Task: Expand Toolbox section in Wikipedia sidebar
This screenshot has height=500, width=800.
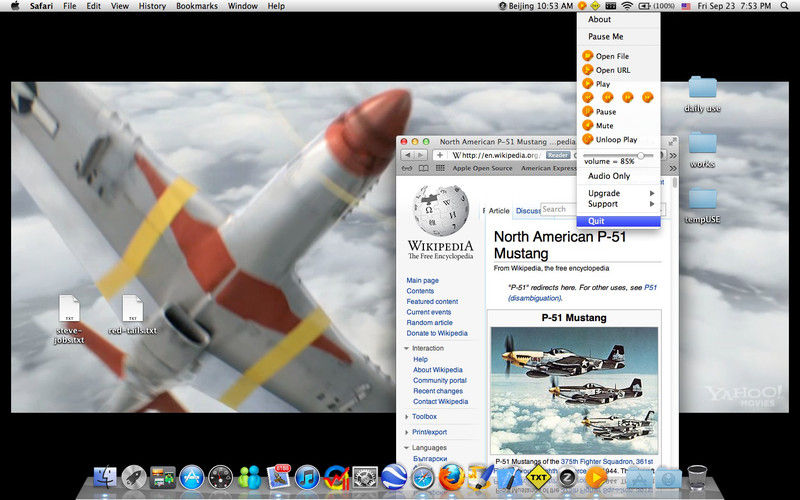Action: point(407,417)
